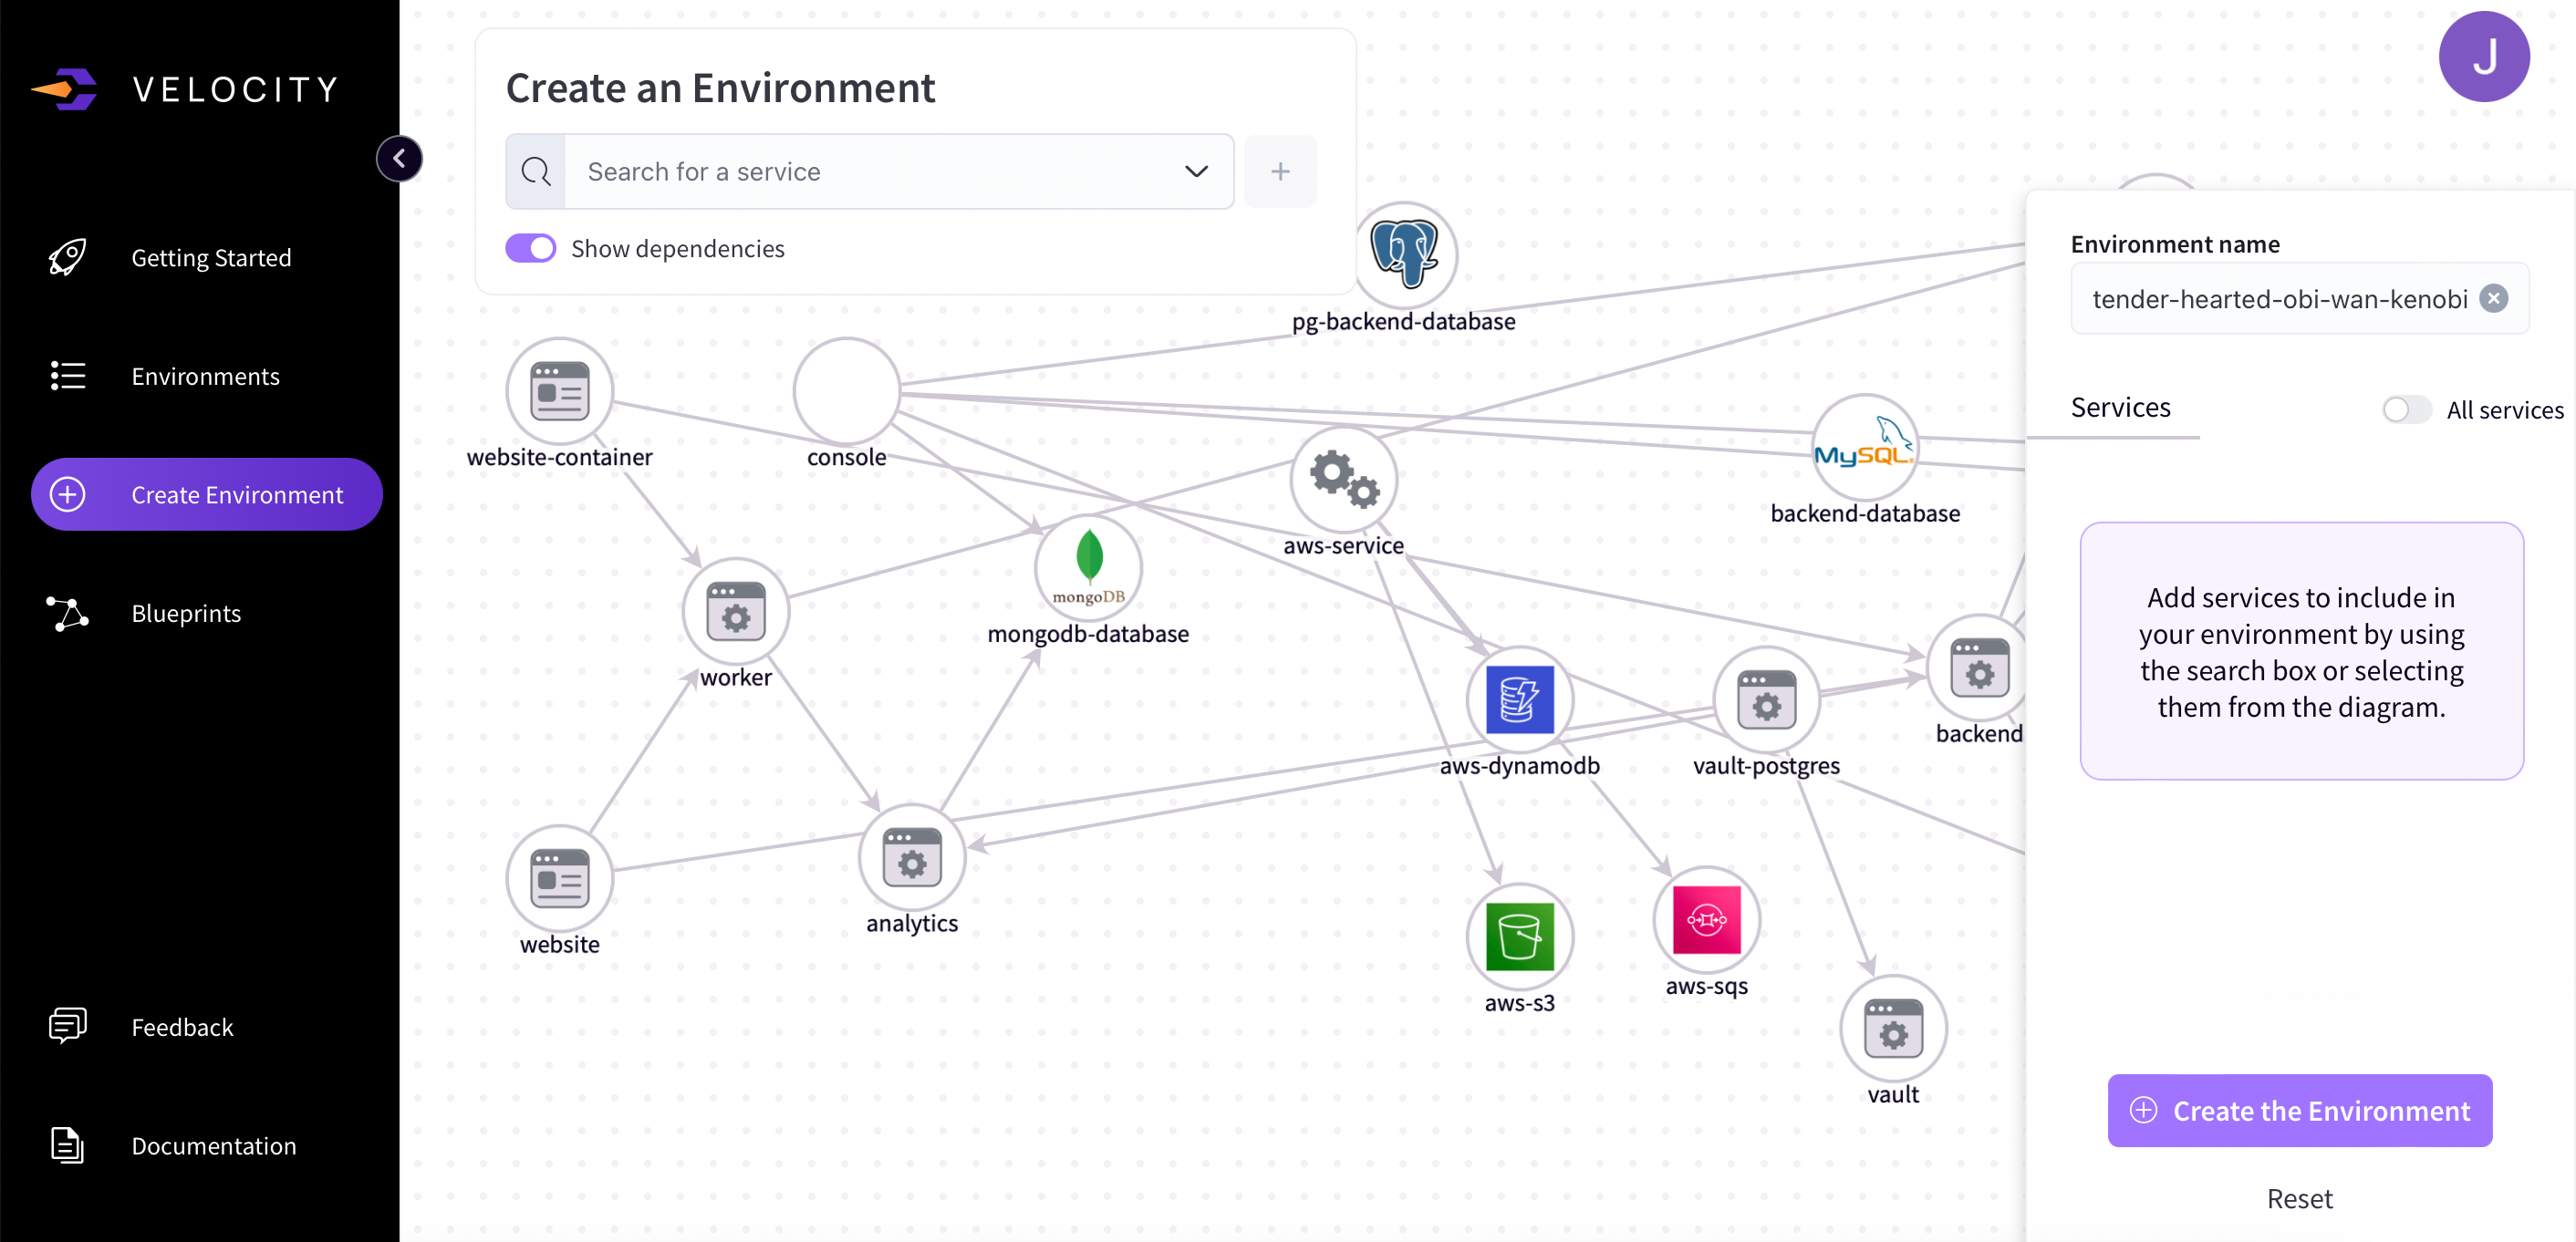
Task: Open the Feedback section
Action: (207, 1027)
